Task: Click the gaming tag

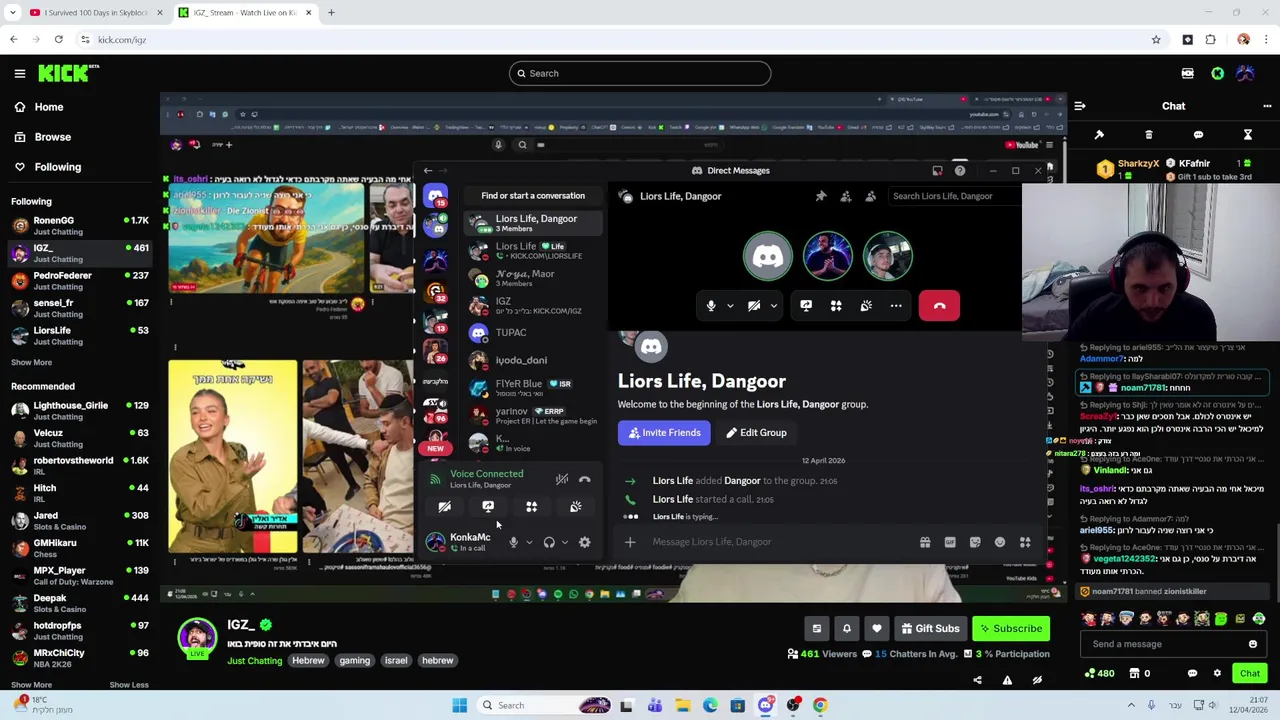Action: (x=354, y=661)
